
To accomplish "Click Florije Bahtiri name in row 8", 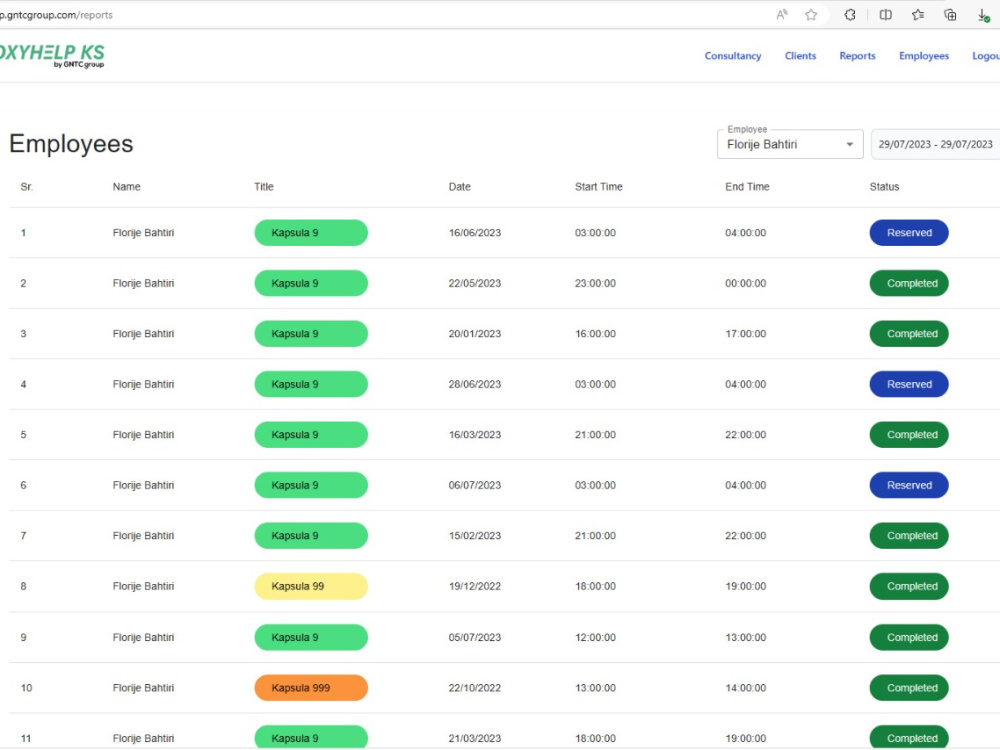I will (143, 586).
